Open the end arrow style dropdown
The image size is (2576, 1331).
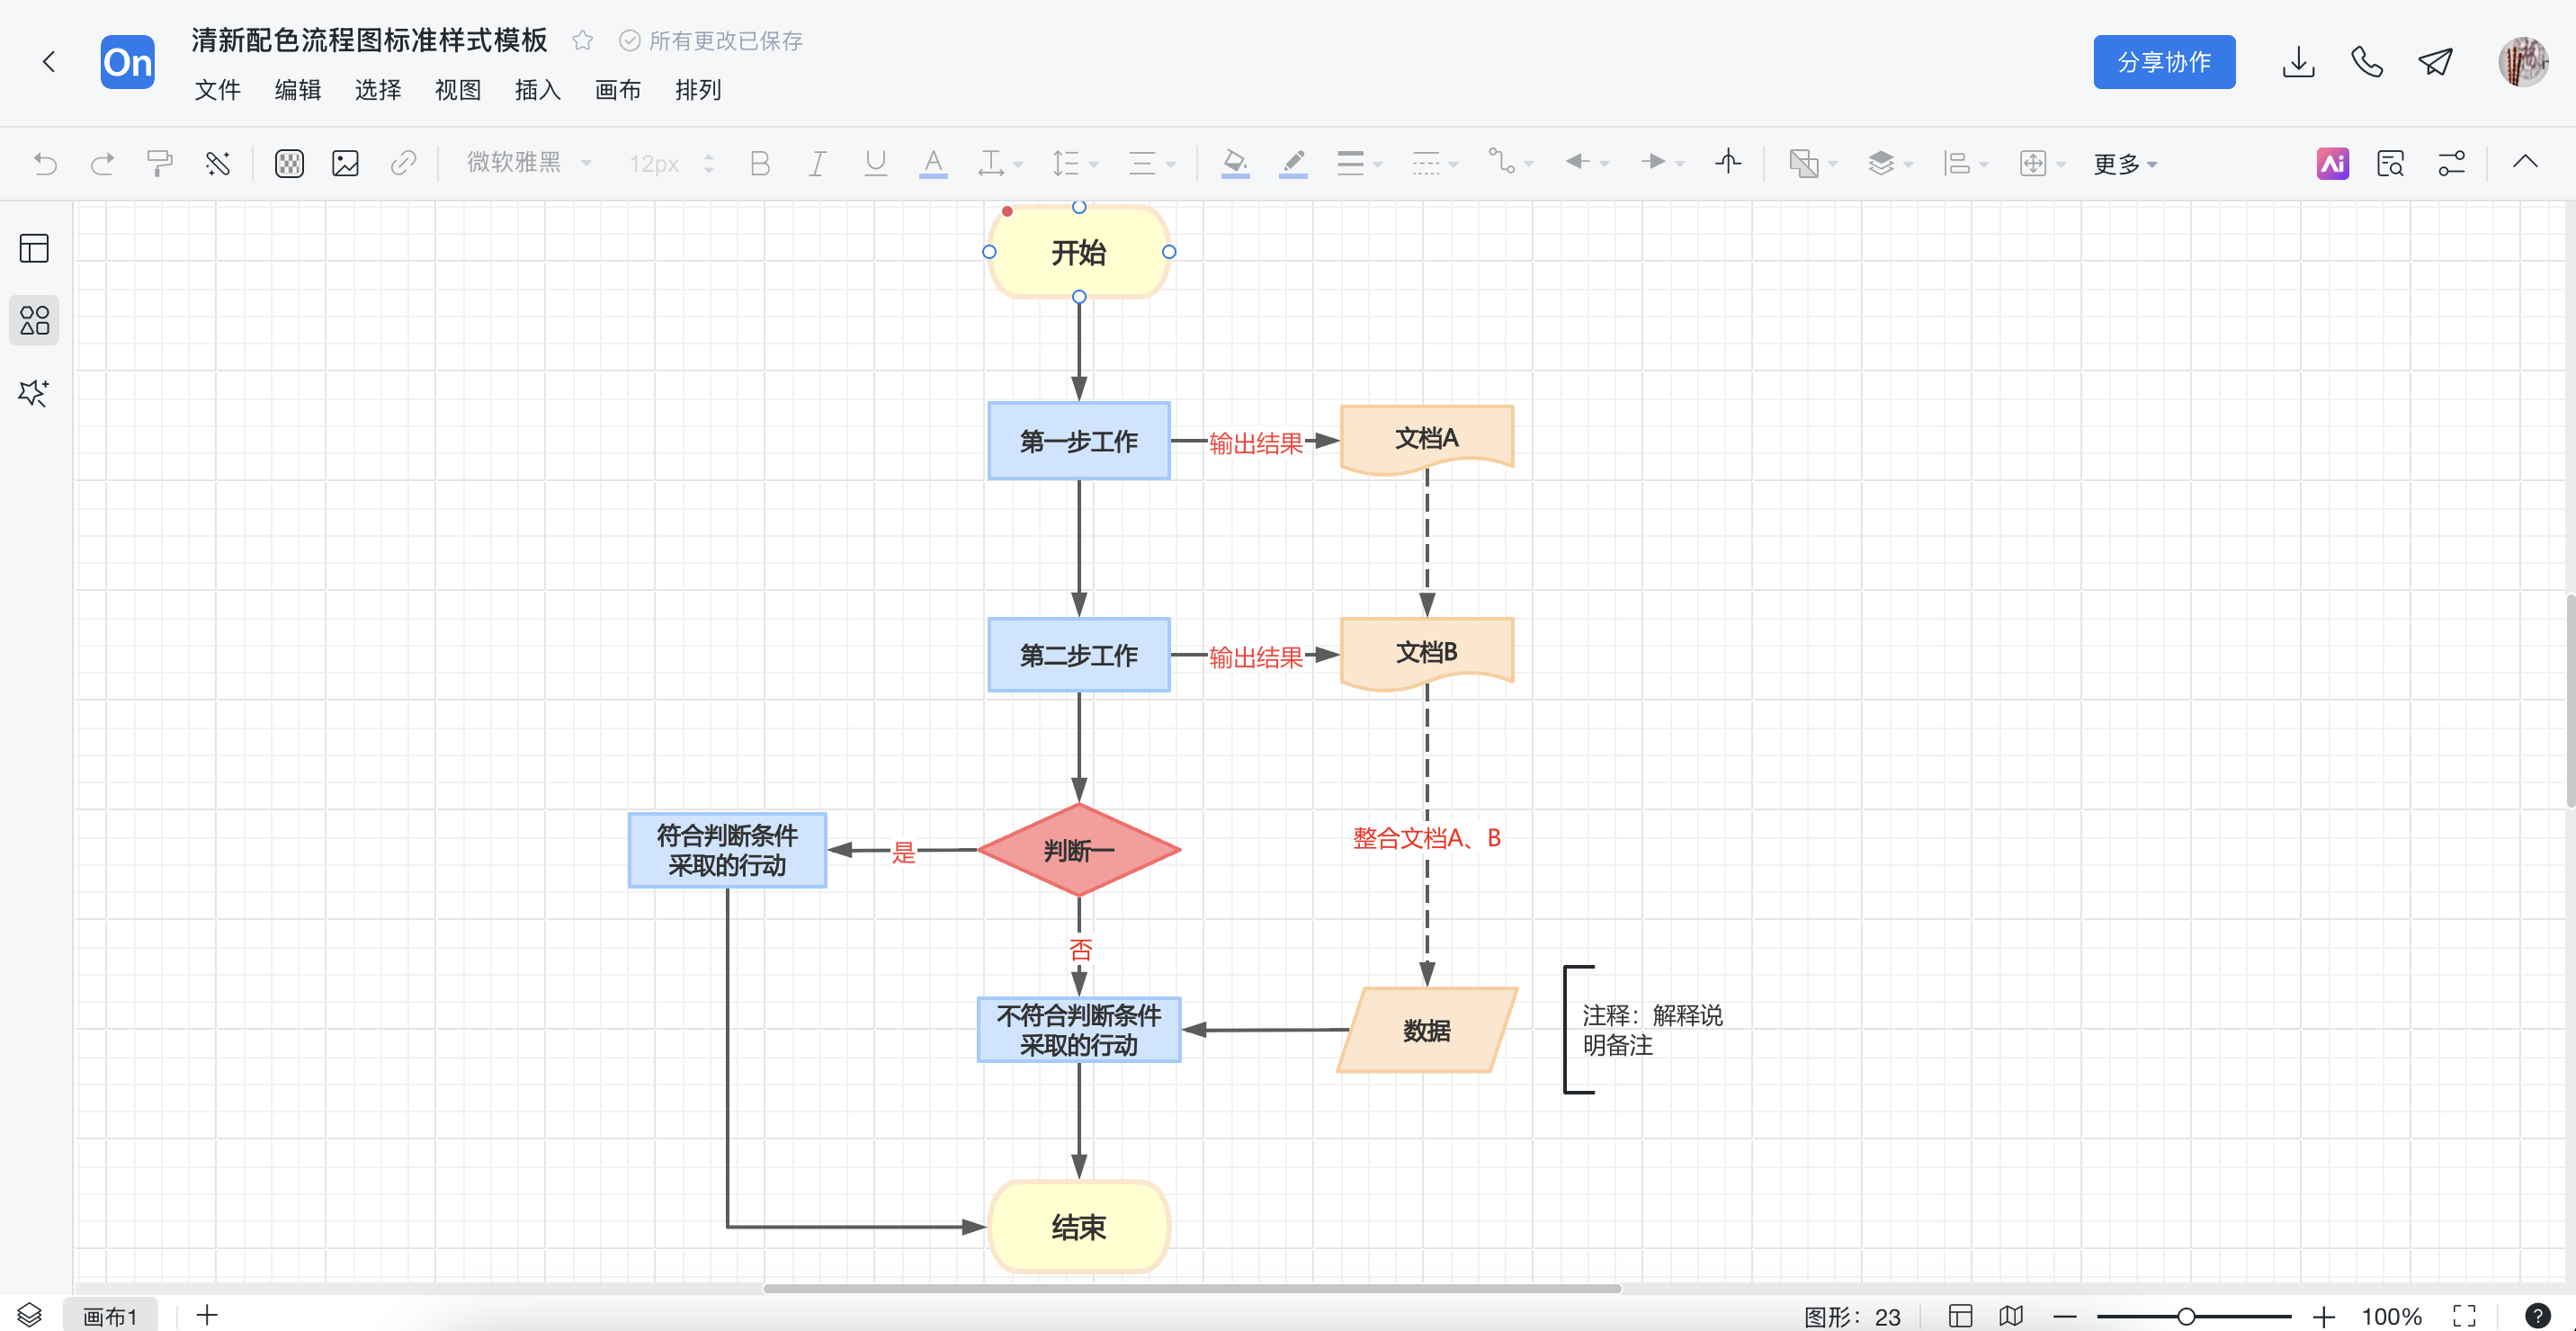(1662, 163)
